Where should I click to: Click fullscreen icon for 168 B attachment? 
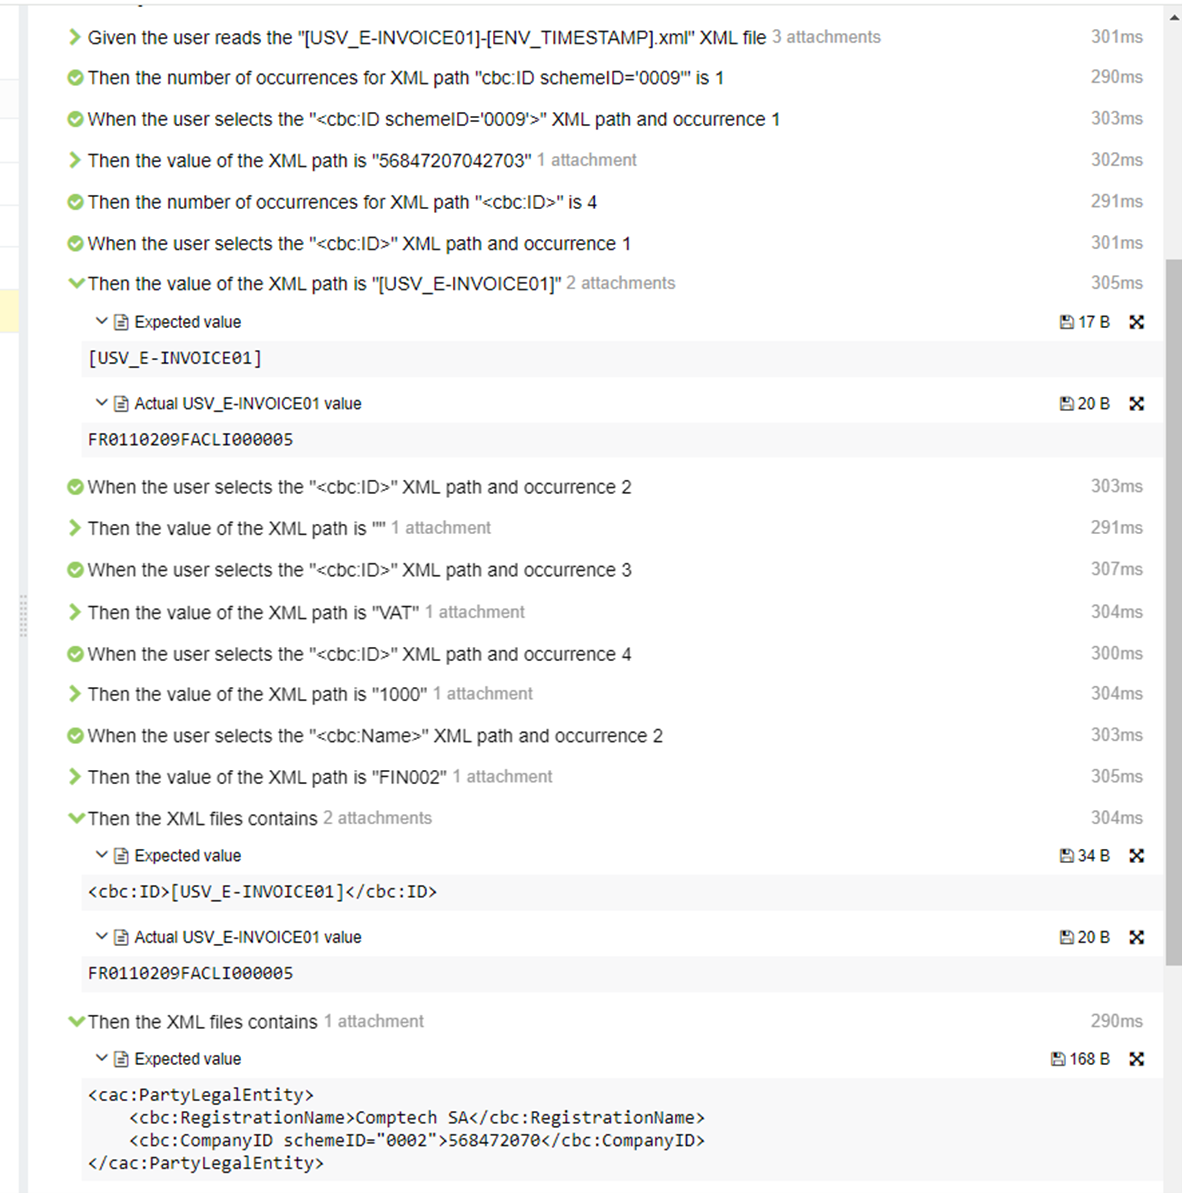tap(1136, 1059)
